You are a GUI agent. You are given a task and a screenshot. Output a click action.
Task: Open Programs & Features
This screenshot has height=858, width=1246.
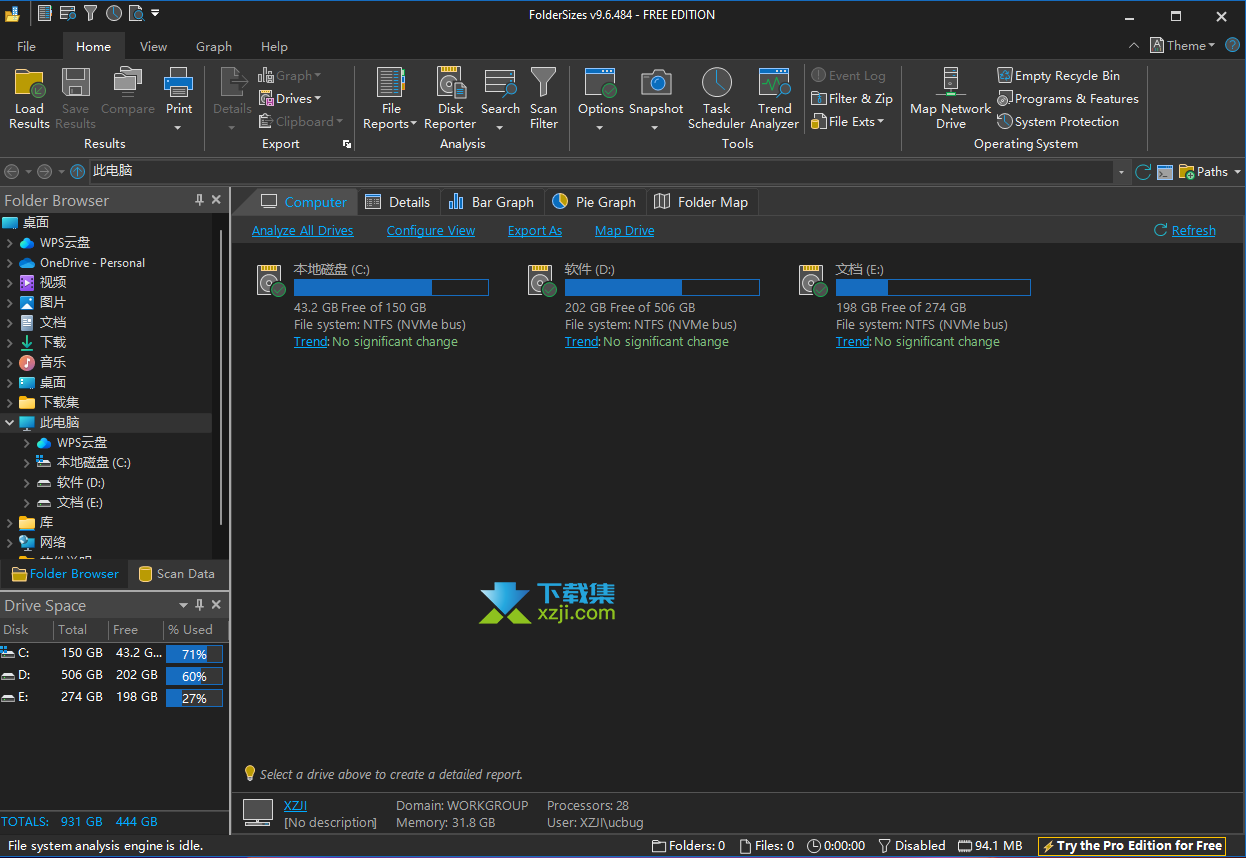coord(1067,99)
